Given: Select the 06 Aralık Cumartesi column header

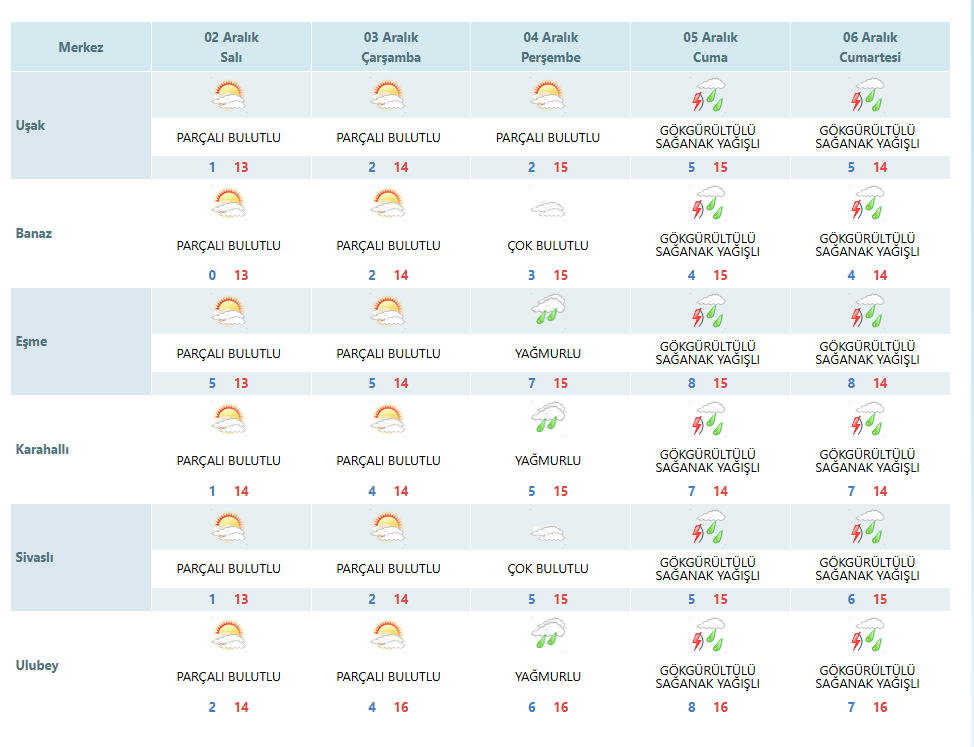Looking at the screenshot, I should [870, 47].
